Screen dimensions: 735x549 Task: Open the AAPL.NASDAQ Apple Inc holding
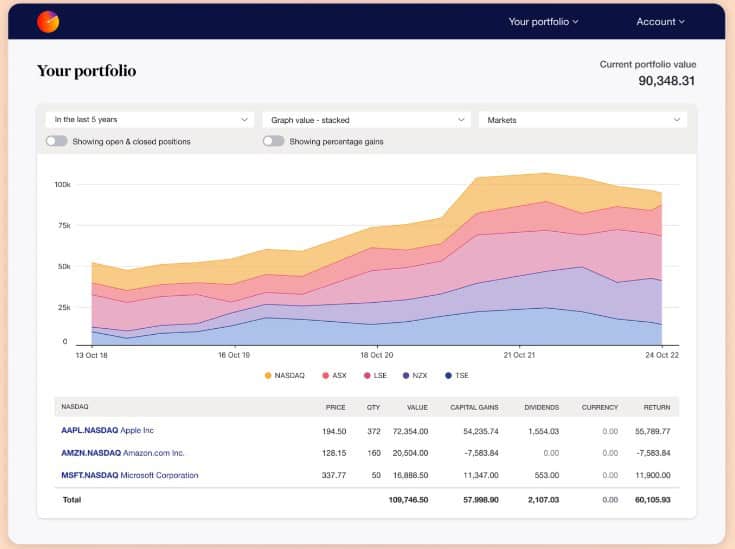click(107, 430)
